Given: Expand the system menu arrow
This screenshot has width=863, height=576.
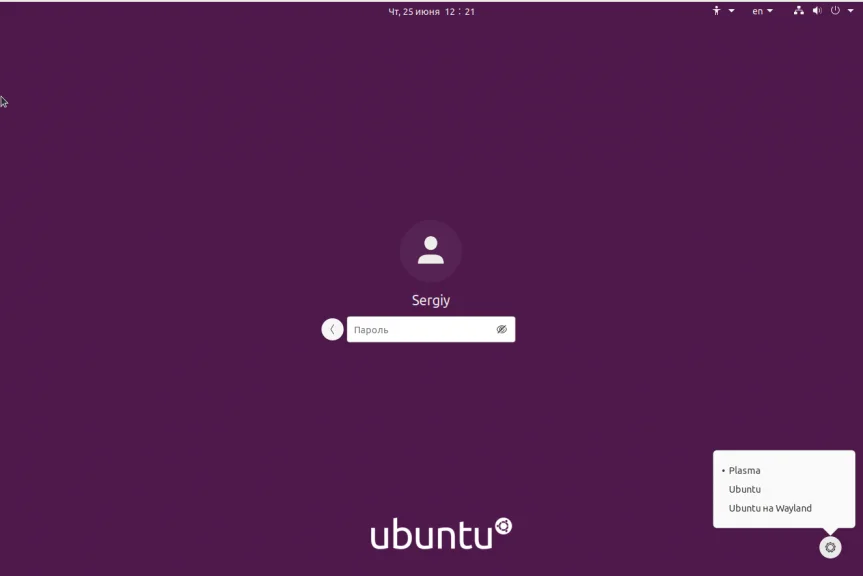Looking at the screenshot, I should pos(850,10).
